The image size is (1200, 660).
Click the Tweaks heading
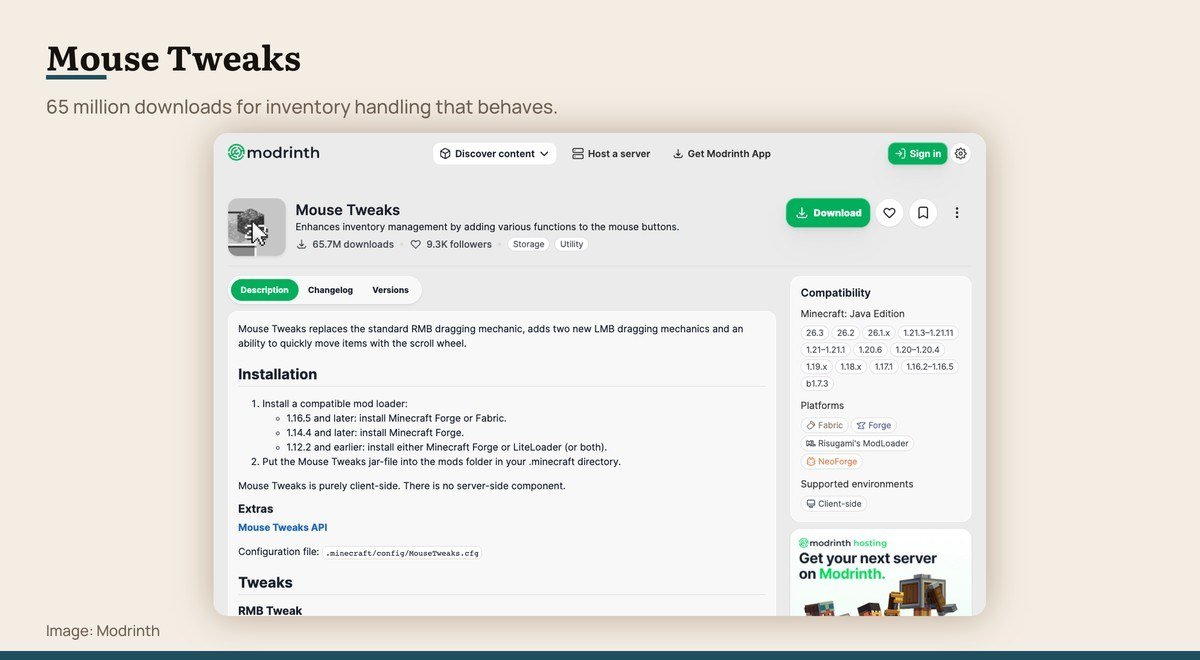tap(265, 582)
